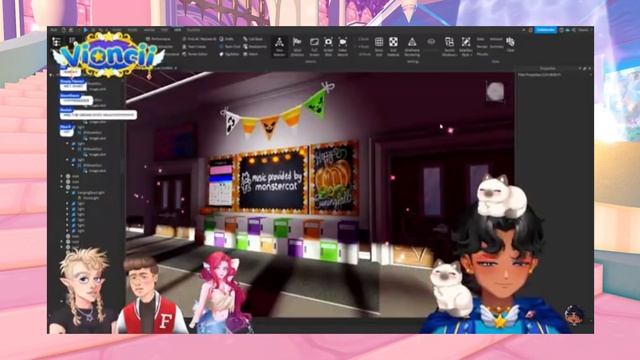Image resolution: width=640 pixels, height=360 pixels.
Task: Open the Switch Windows dropdown
Action: [449, 47]
